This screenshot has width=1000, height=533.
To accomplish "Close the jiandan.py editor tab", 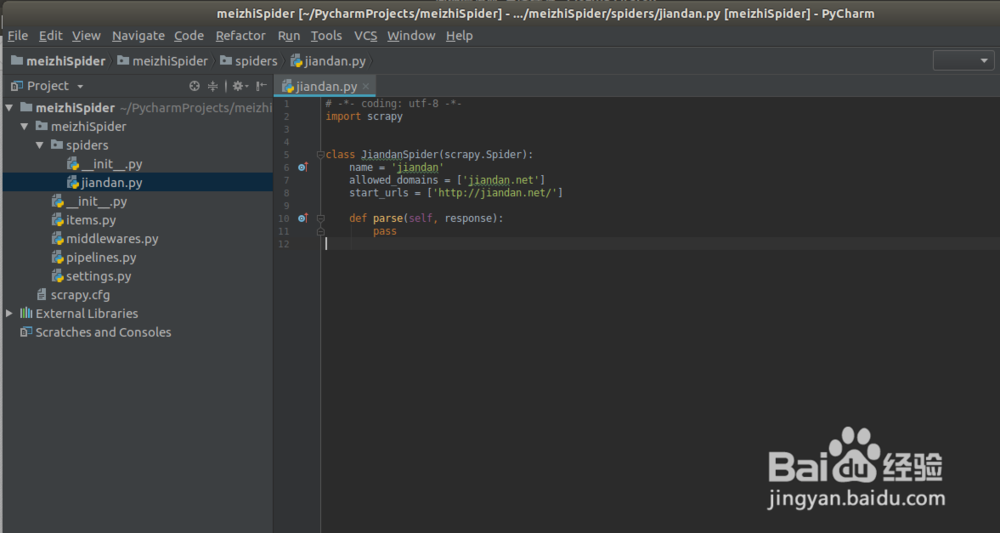I will (365, 86).
